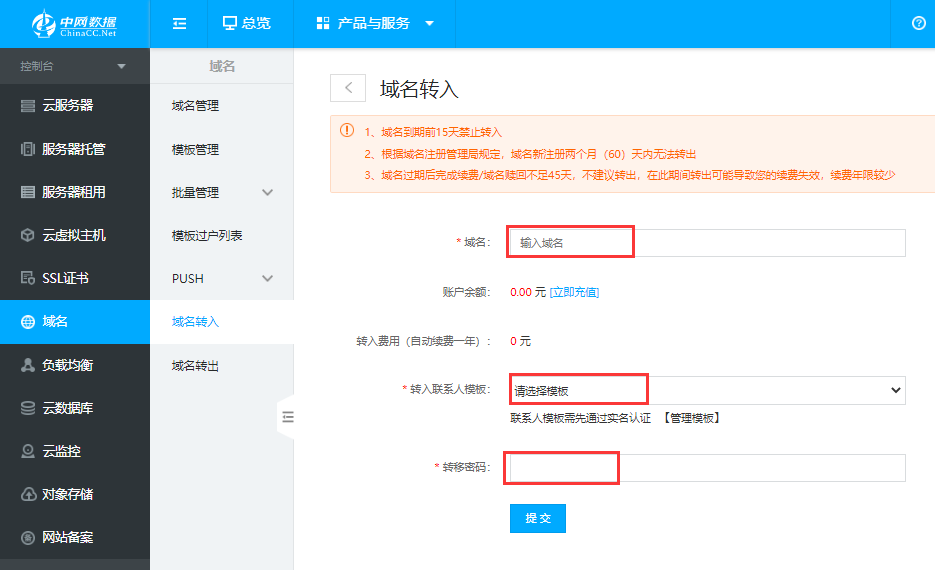Toggle the sidebar collapse hamburger icon
The image size is (935, 570).
[180, 23]
